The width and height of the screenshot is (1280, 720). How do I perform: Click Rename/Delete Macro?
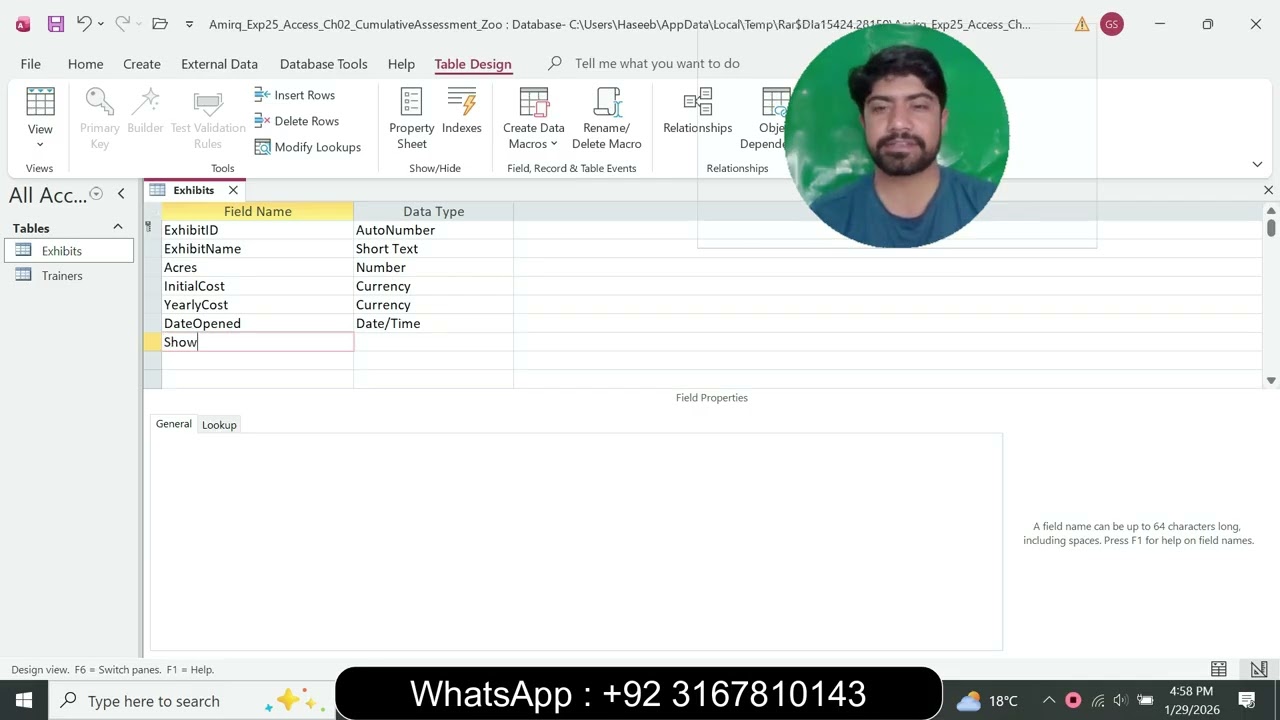607,119
